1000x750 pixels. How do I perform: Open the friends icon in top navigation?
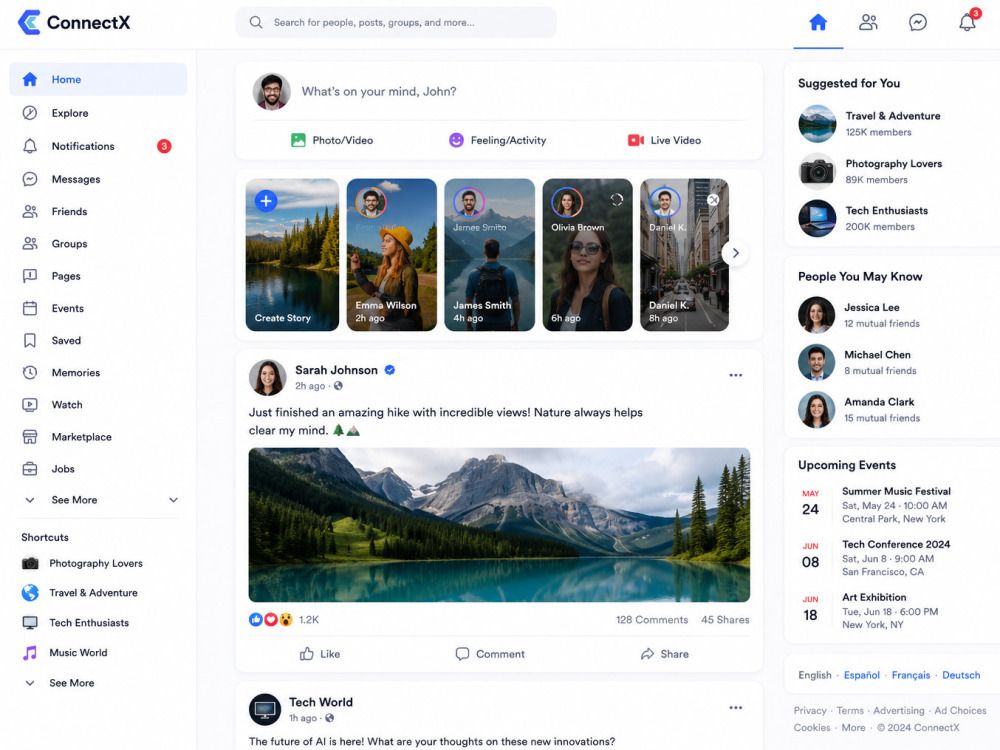point(868,22)
